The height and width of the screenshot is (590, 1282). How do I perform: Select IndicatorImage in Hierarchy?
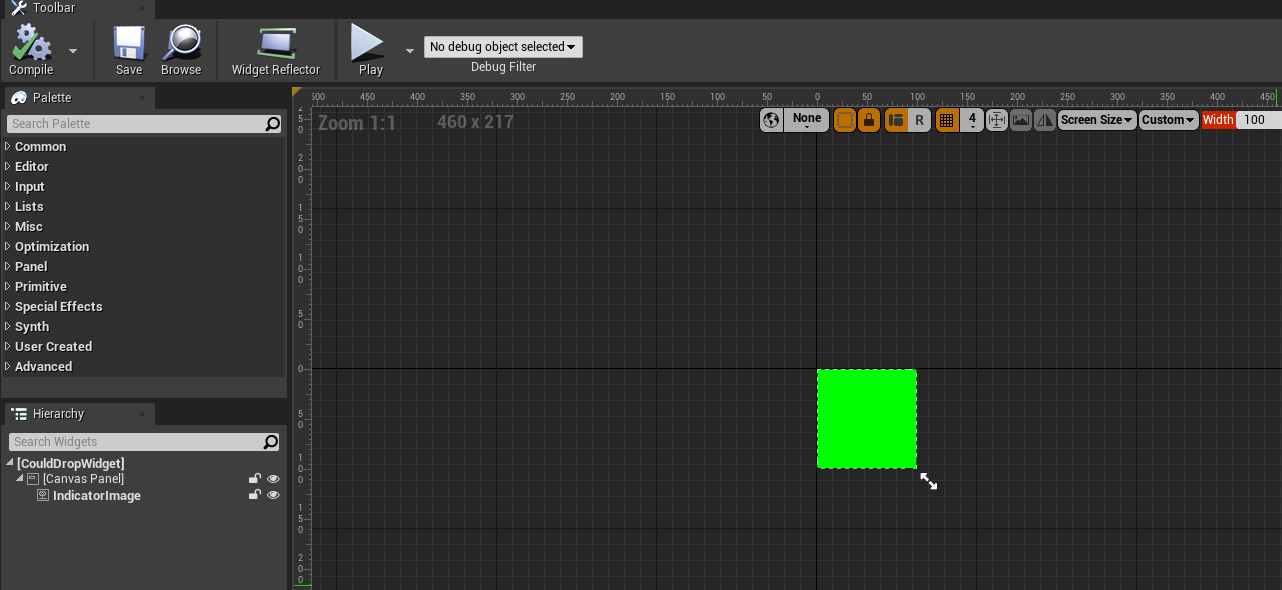[x=97, y=495]
